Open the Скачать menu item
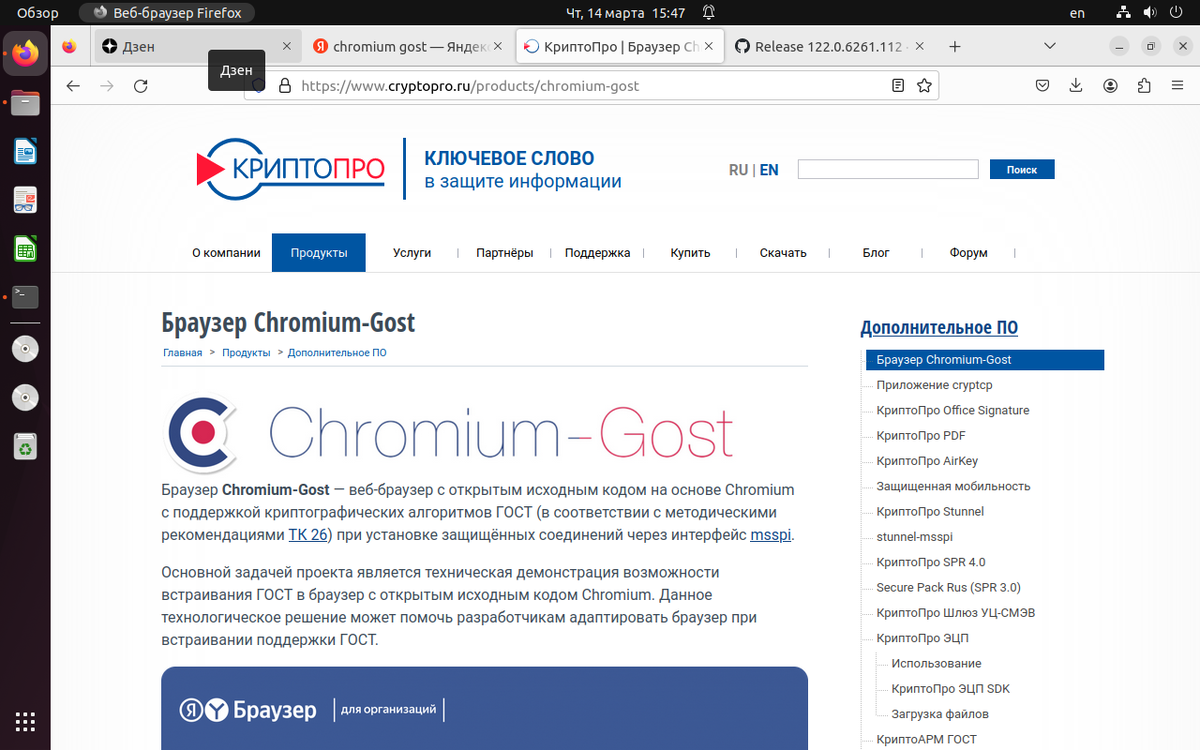This screenshot has width=1200, height=750. point(783,253)
